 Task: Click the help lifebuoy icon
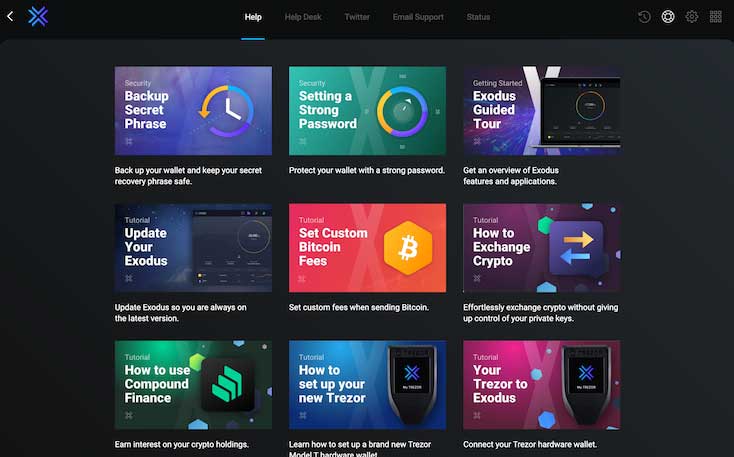click(x=668, y=17)
